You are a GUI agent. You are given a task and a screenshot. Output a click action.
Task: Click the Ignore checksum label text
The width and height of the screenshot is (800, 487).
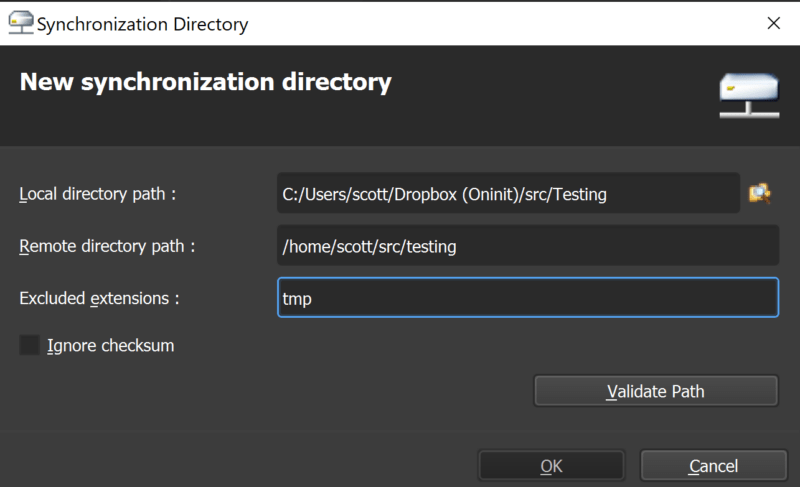110,346
